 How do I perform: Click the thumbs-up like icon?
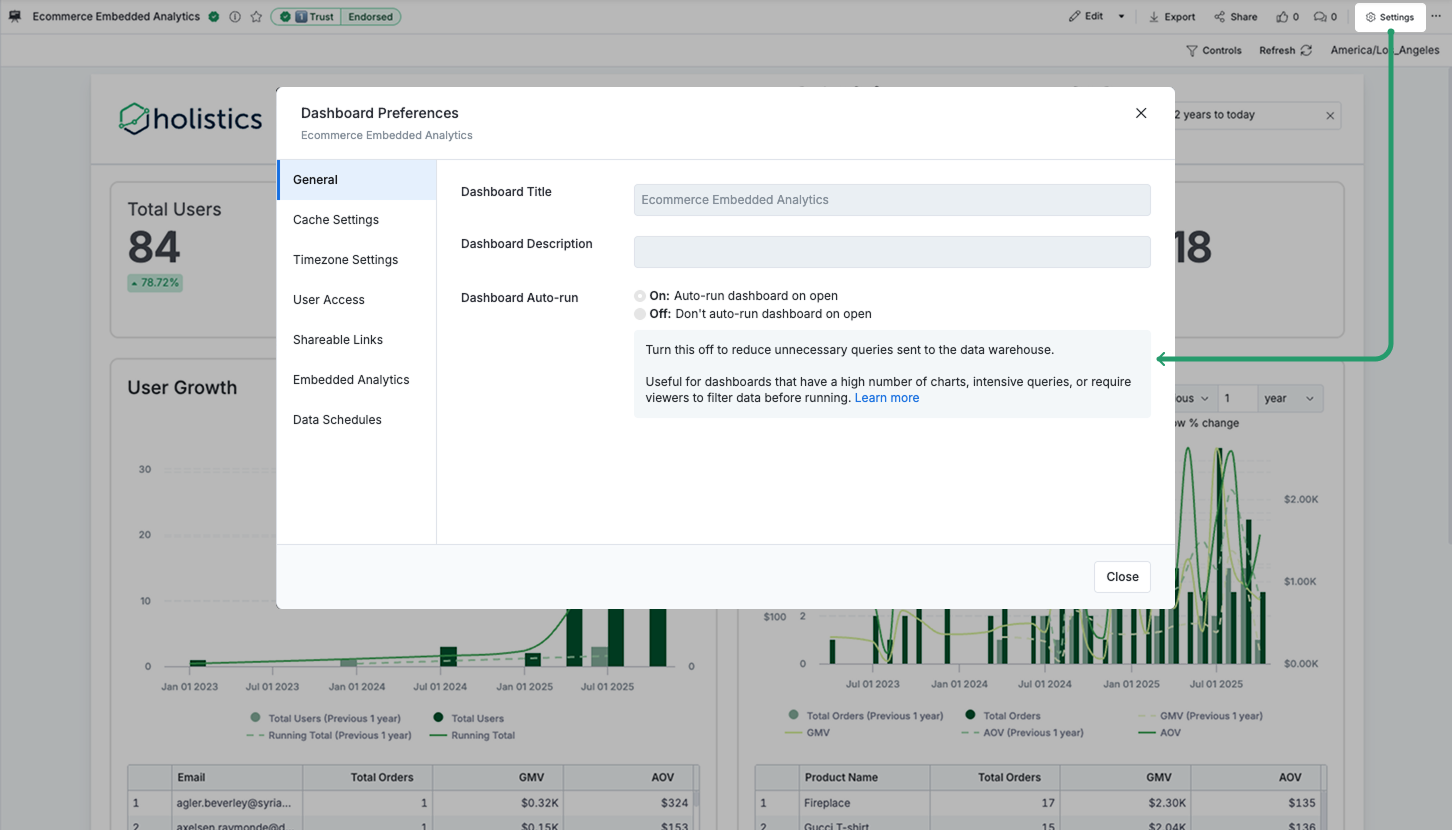[x=1282, y=17]
